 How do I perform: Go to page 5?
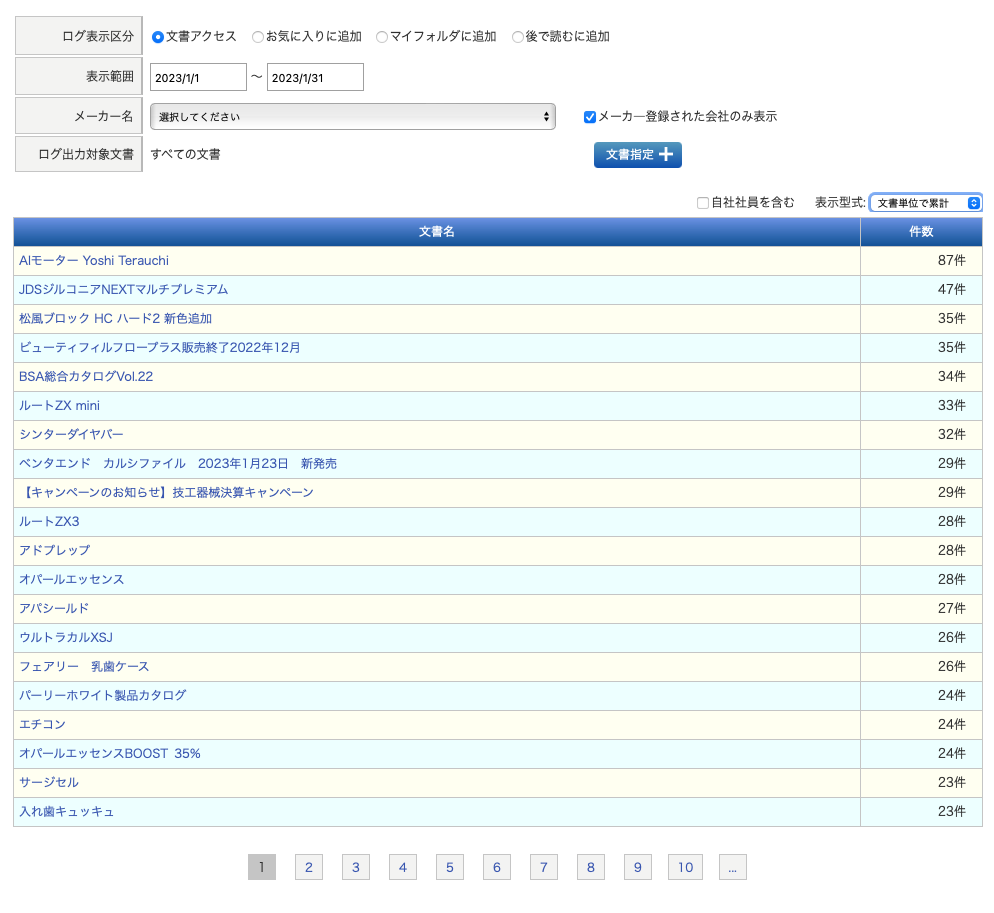coord(449,867)
